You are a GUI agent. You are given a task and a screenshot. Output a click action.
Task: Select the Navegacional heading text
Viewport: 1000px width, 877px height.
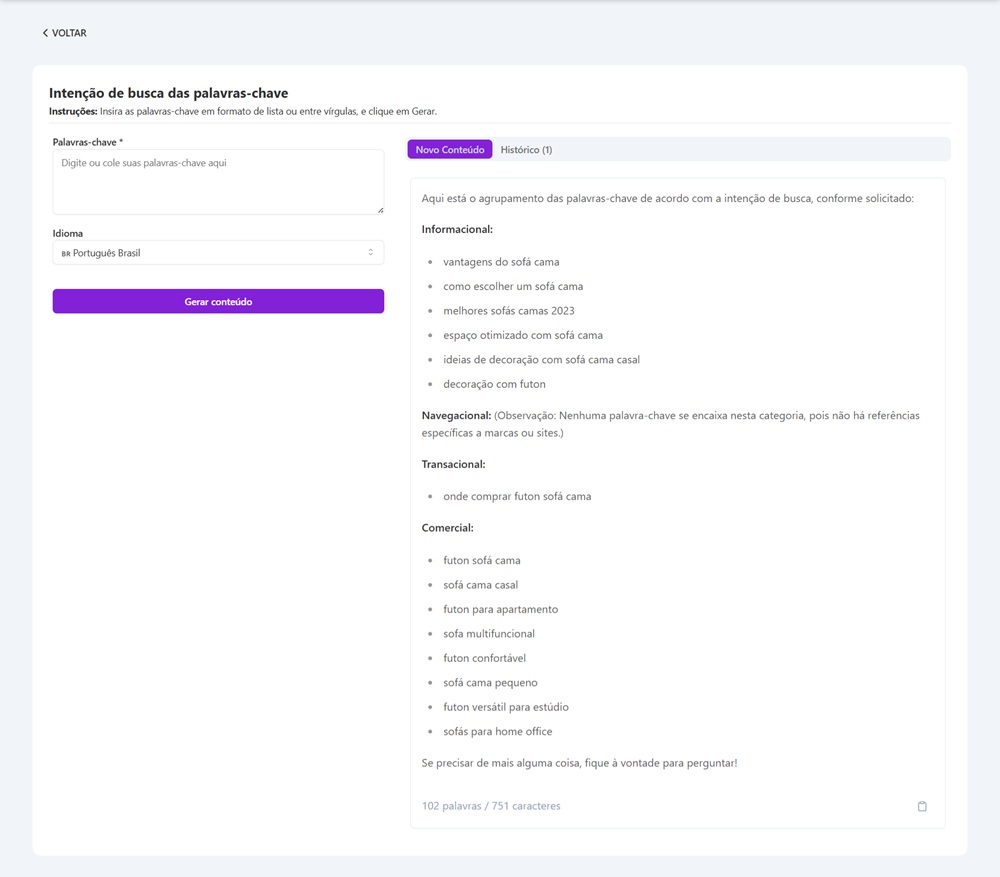coord(455,415)
